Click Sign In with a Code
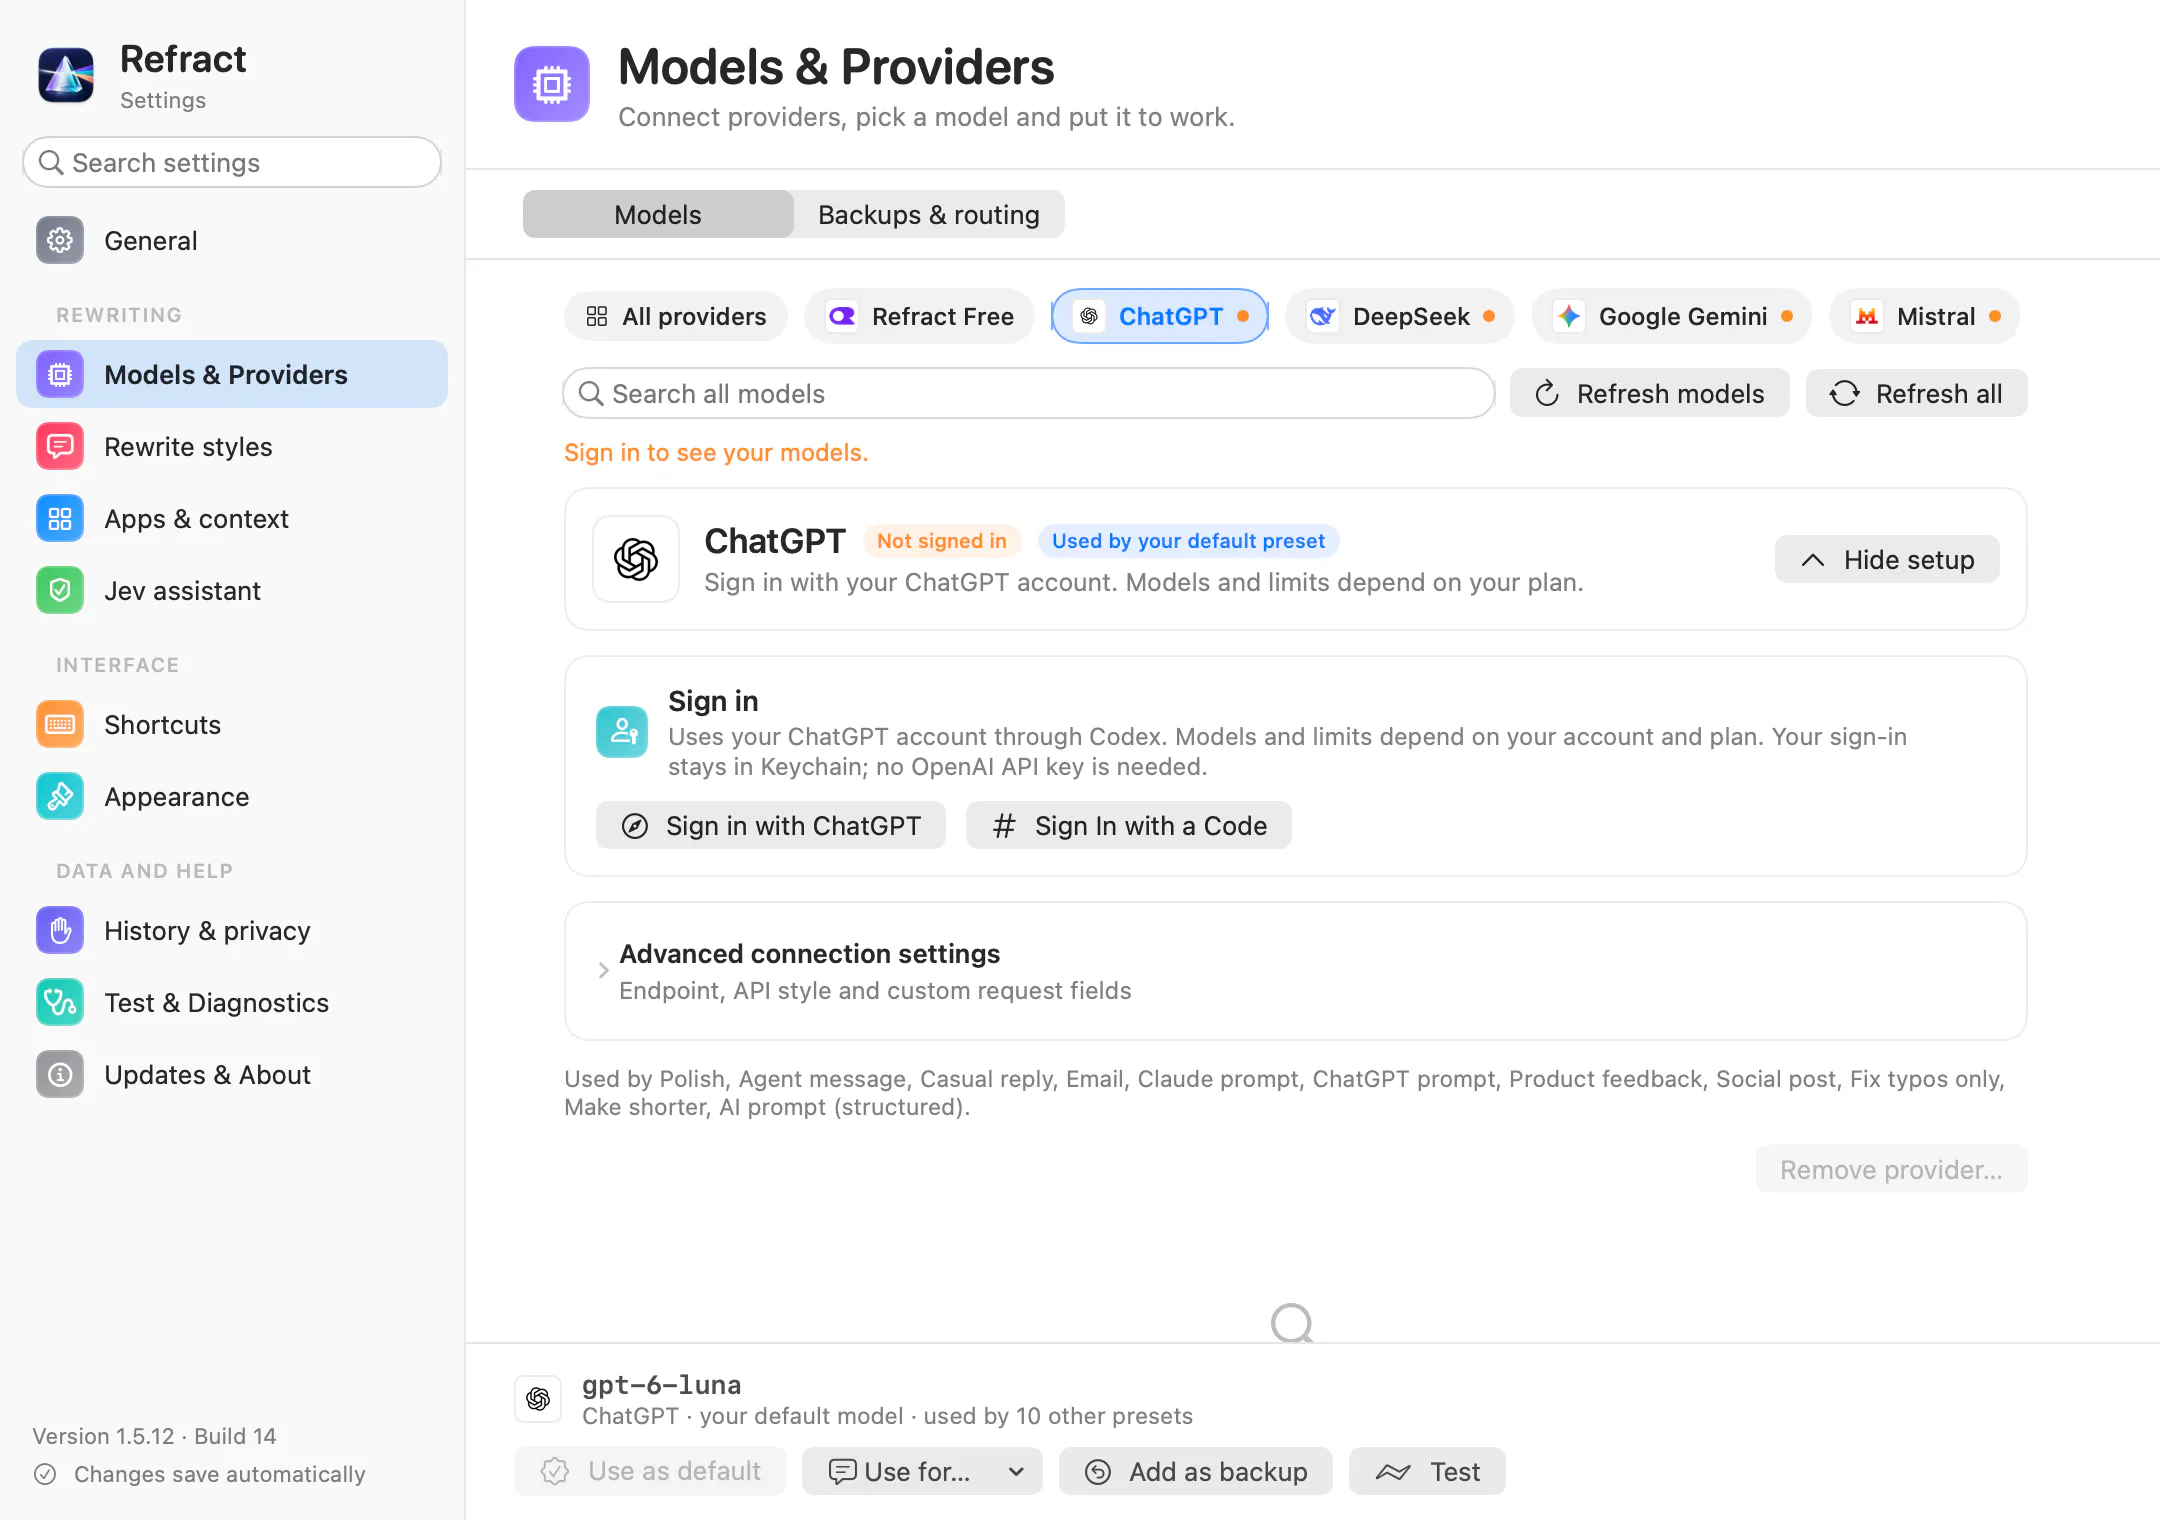The image size is (2160, 1520). (1129, 826)
